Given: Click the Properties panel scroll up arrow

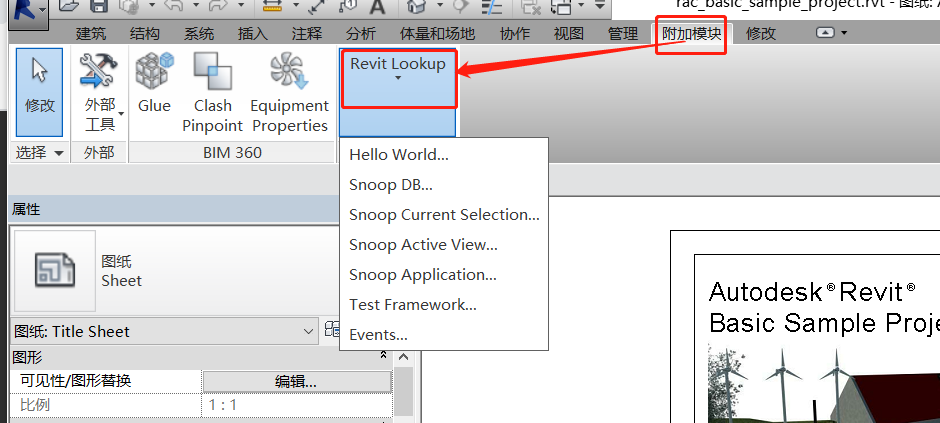Looking at the screenshot, I should [403, 357].
